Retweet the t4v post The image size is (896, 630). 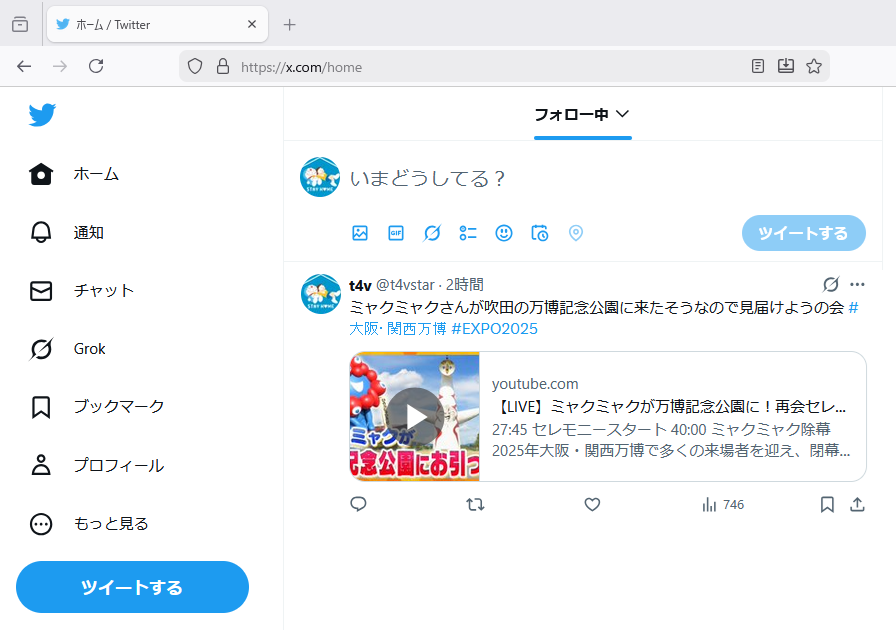point(476,505)
